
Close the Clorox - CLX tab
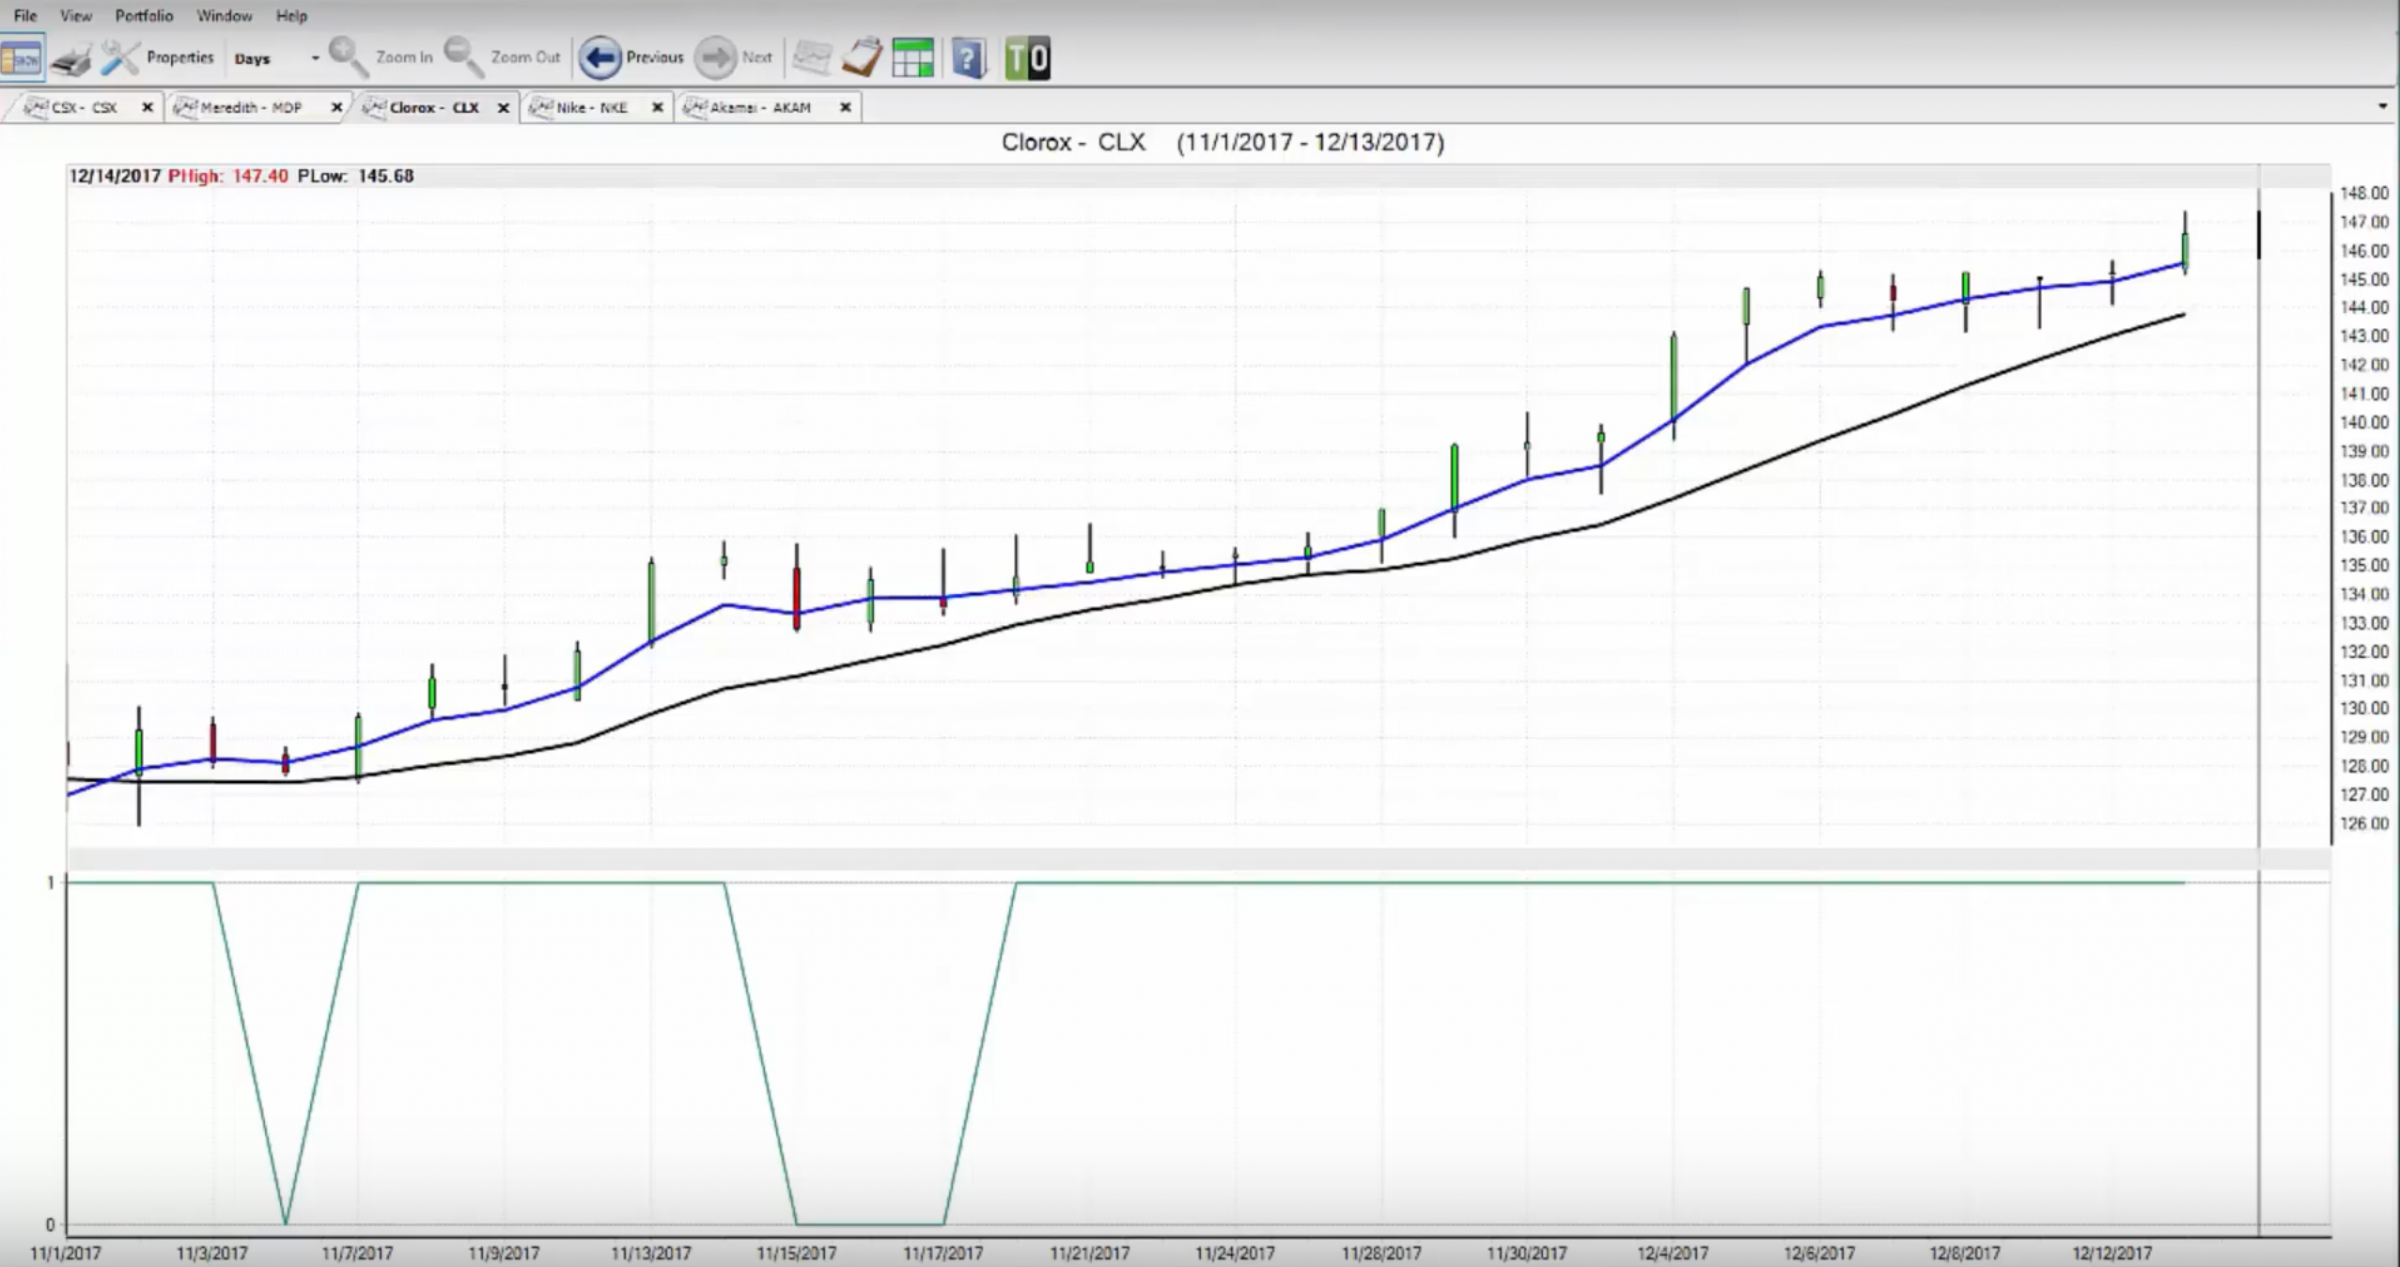click(x=504, y=107)
